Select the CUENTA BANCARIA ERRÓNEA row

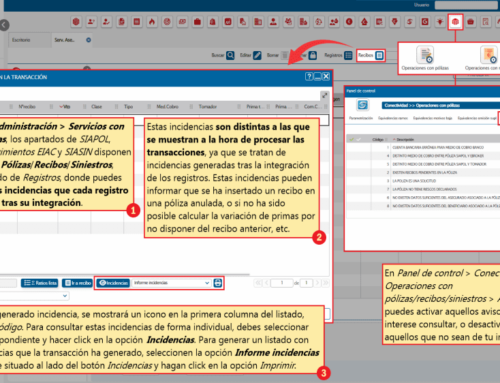423,147
